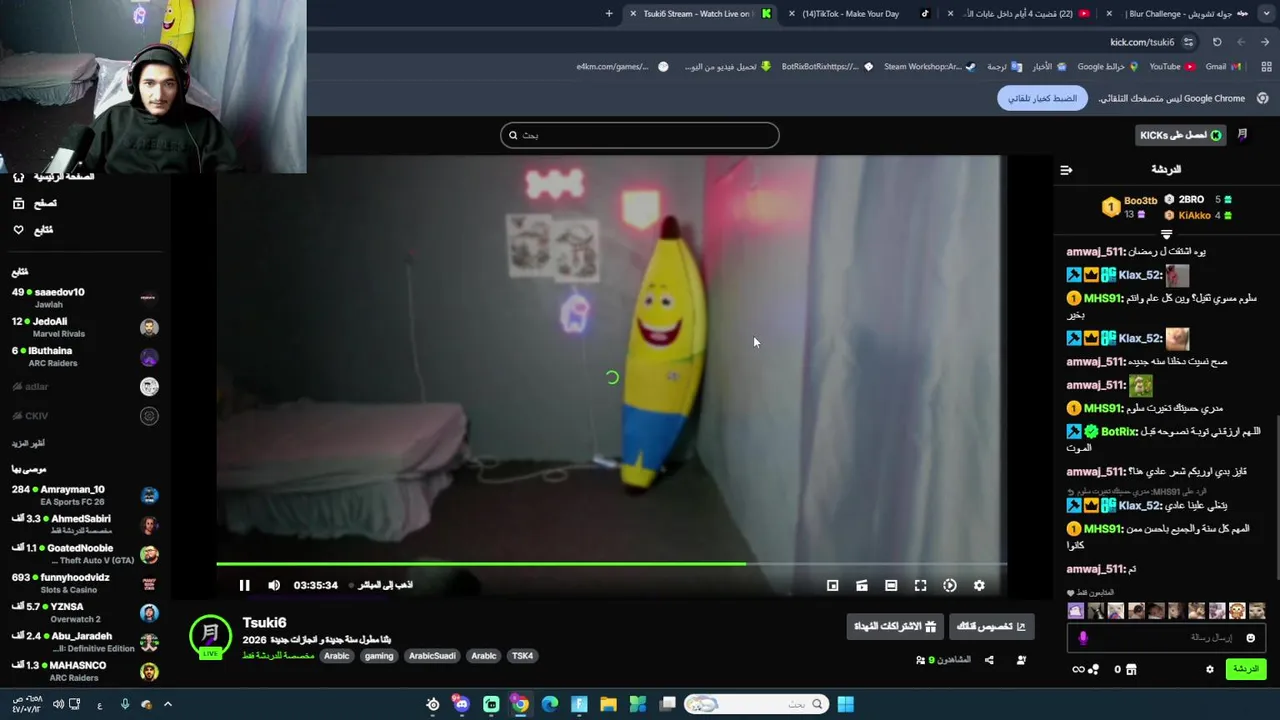This screenshot has width=1280, height=720.
Task: Open chat settings gear icon
Action: point(1210,670)
